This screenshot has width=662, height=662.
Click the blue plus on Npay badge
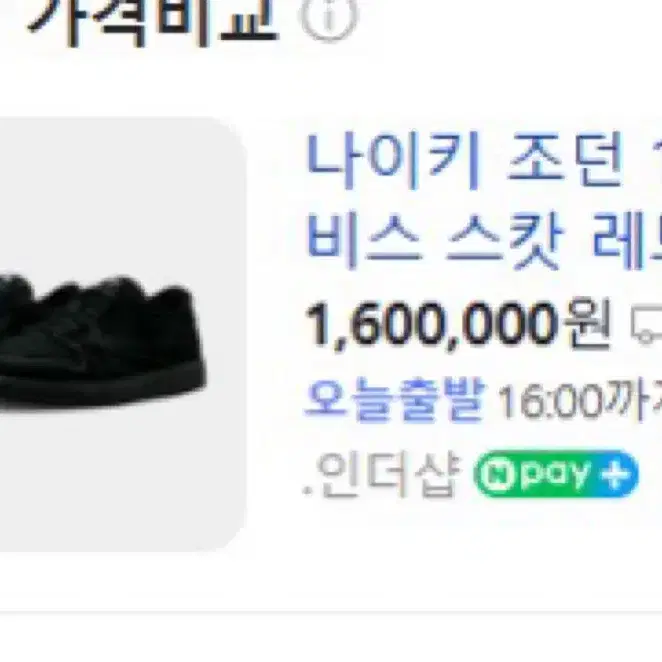pos(615,474)
